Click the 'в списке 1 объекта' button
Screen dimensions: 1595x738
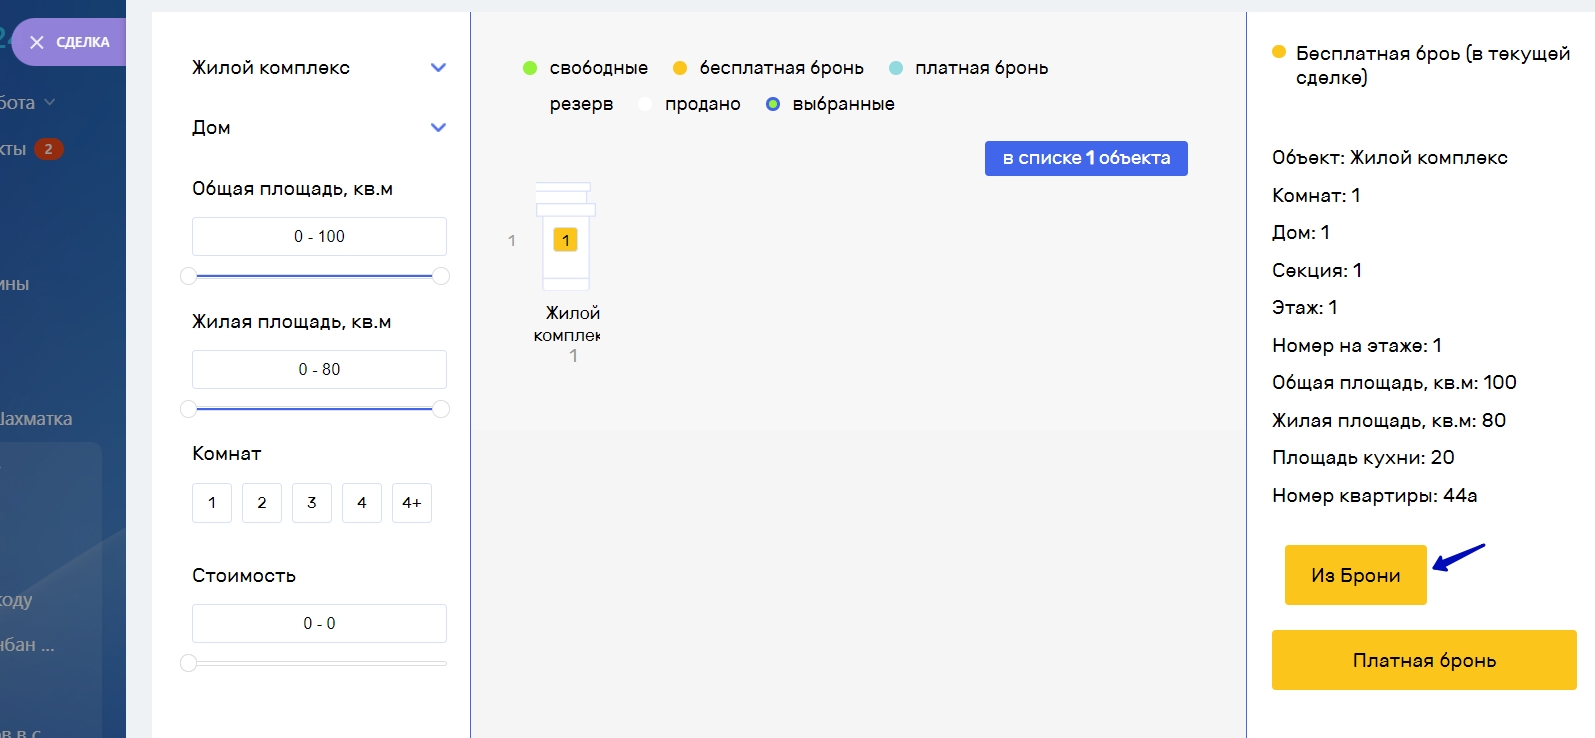point(1086,158)
